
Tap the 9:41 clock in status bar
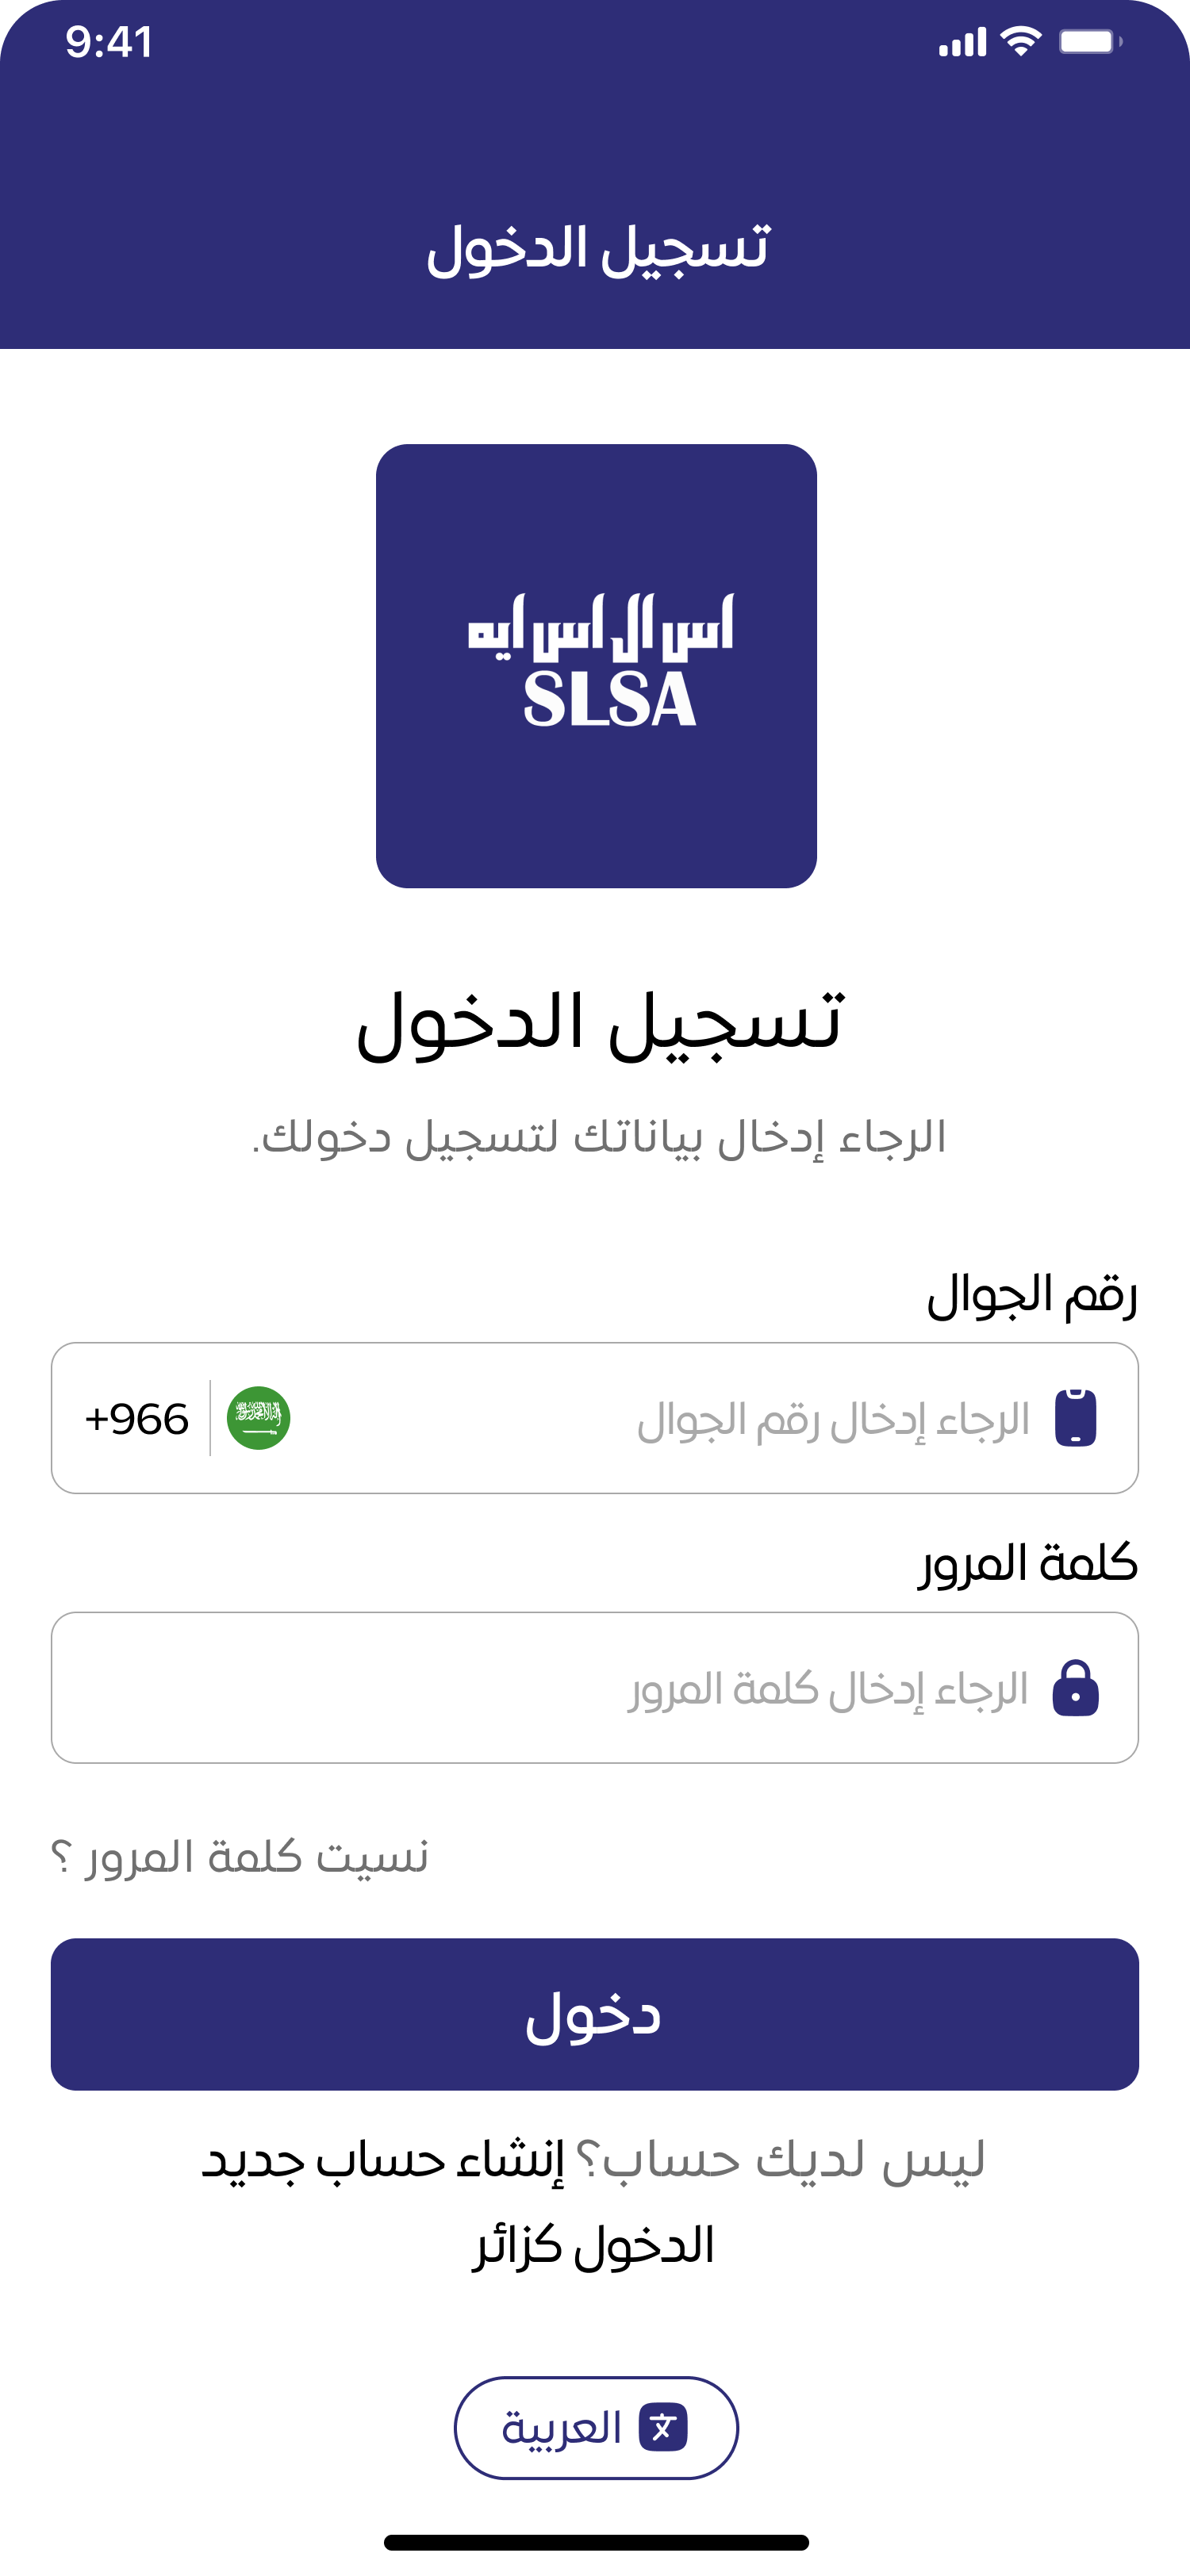(x=109, y=42)
